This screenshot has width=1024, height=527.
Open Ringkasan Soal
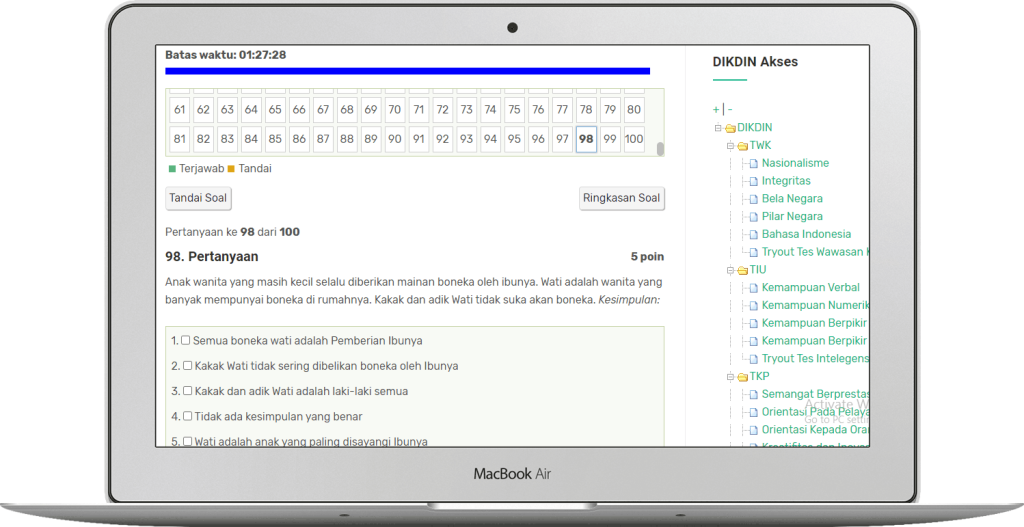point(622,198)
